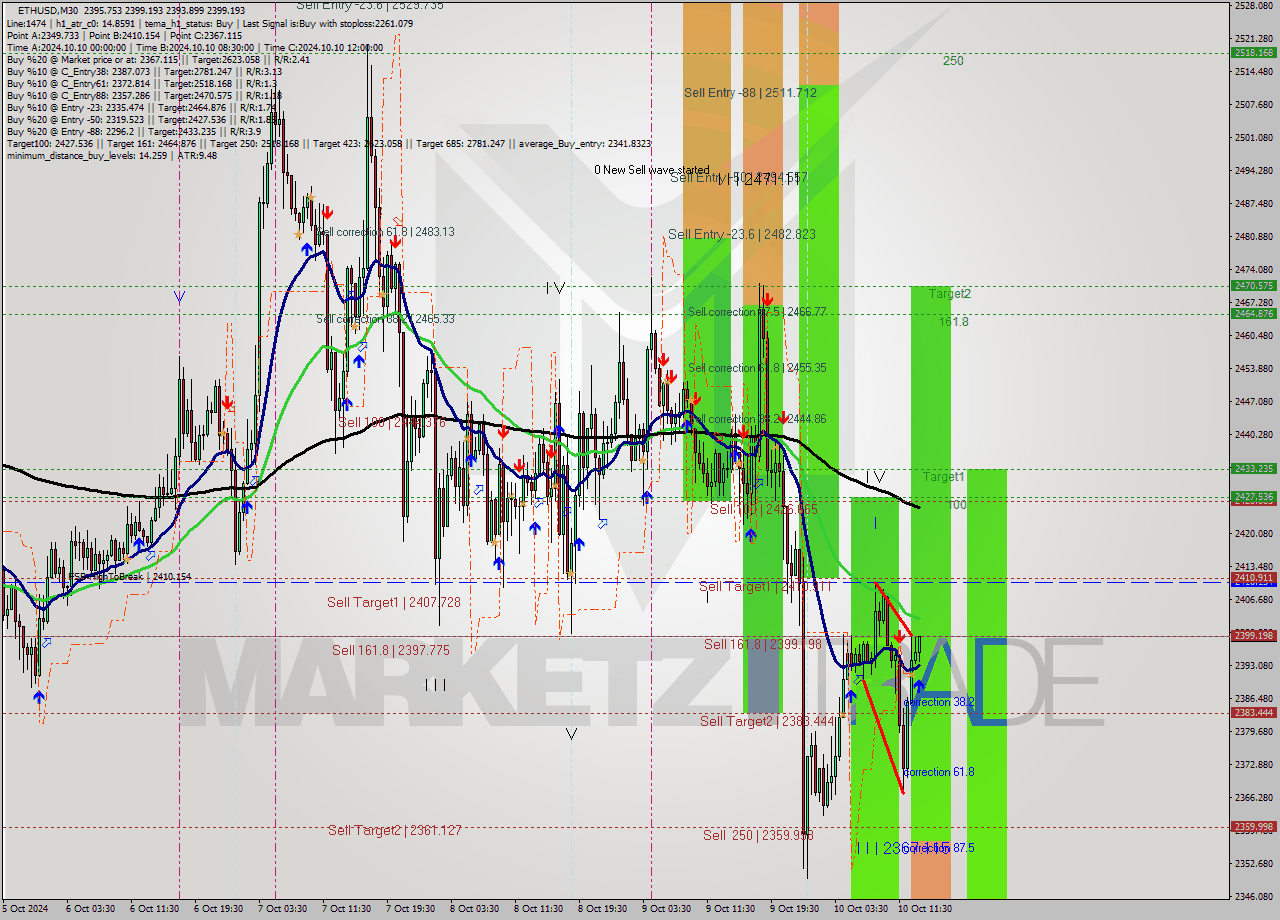Click 'Sell correction 61.8 | 2483.13' label

pyautogui.click(x=386, y=231)
